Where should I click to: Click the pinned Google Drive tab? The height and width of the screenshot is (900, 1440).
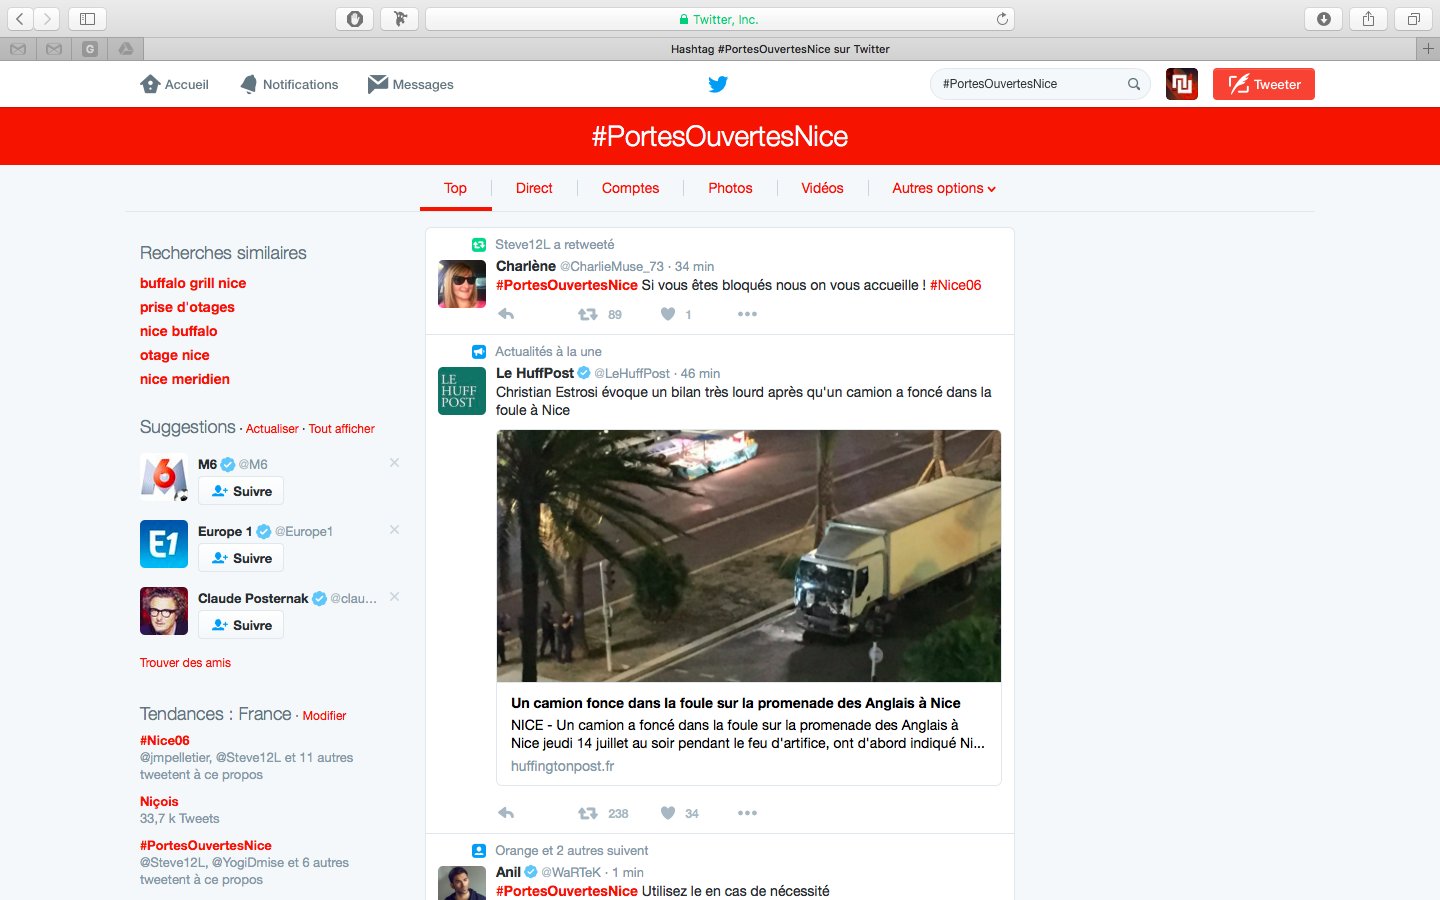click(x=126, y=49)
